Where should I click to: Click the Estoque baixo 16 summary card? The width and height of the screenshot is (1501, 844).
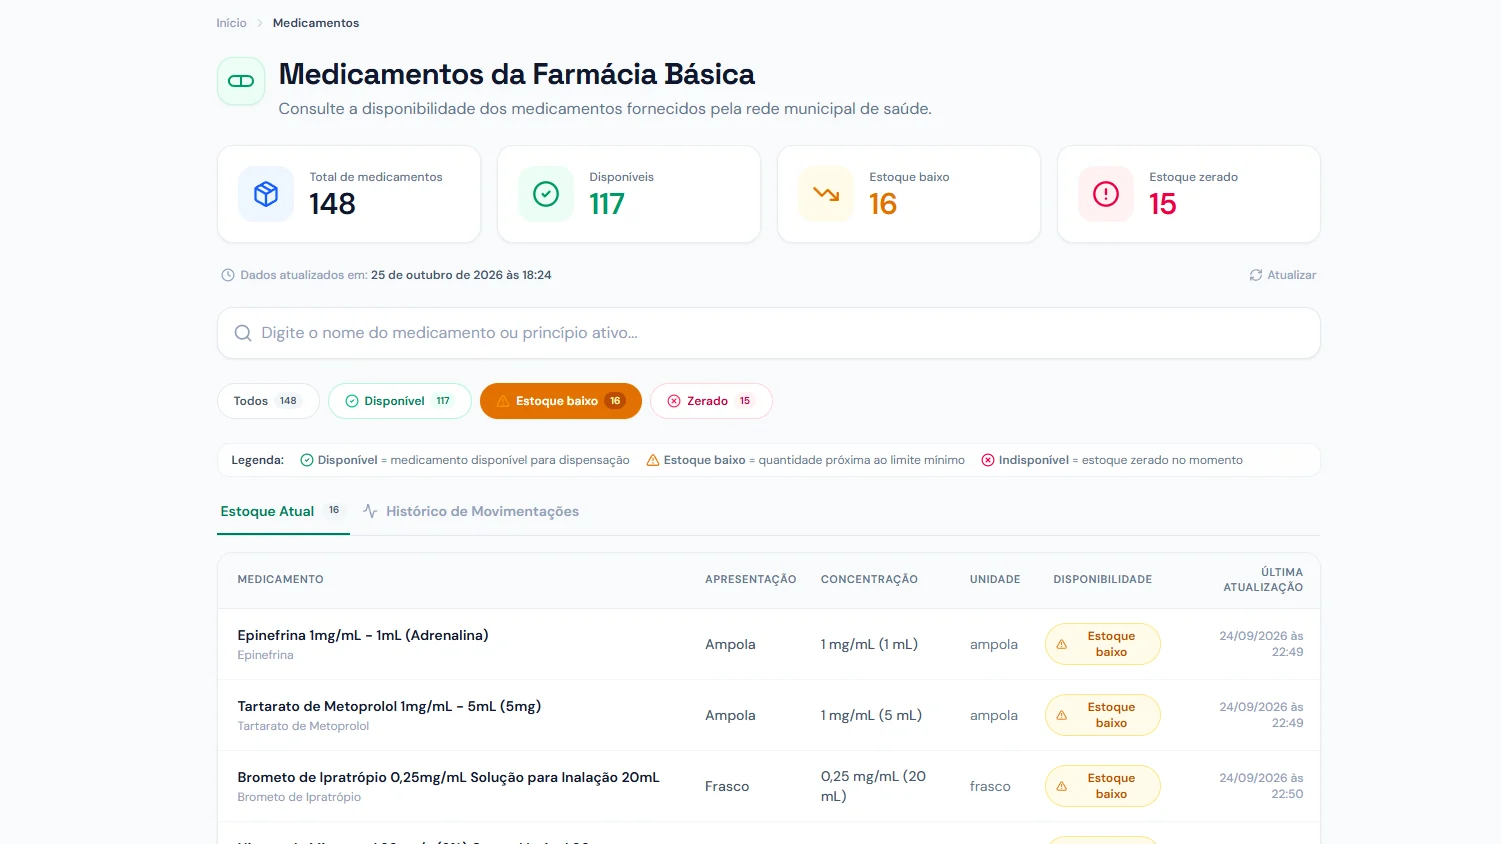click(909, 194)
